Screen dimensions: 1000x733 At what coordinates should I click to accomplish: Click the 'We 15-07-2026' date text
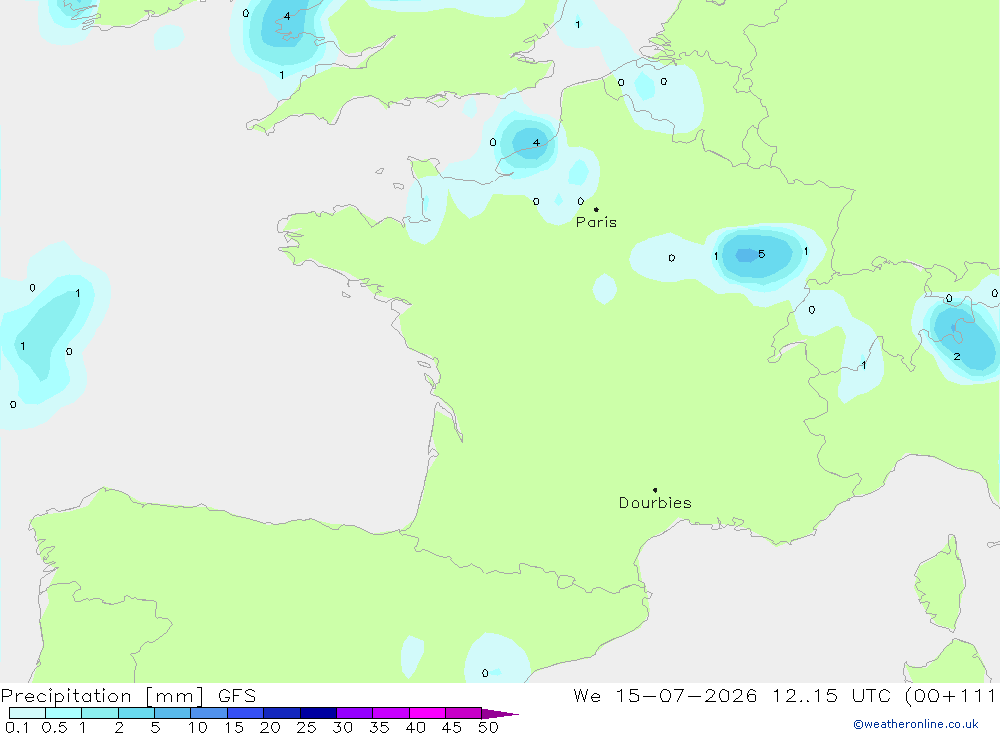pos(665,696)
